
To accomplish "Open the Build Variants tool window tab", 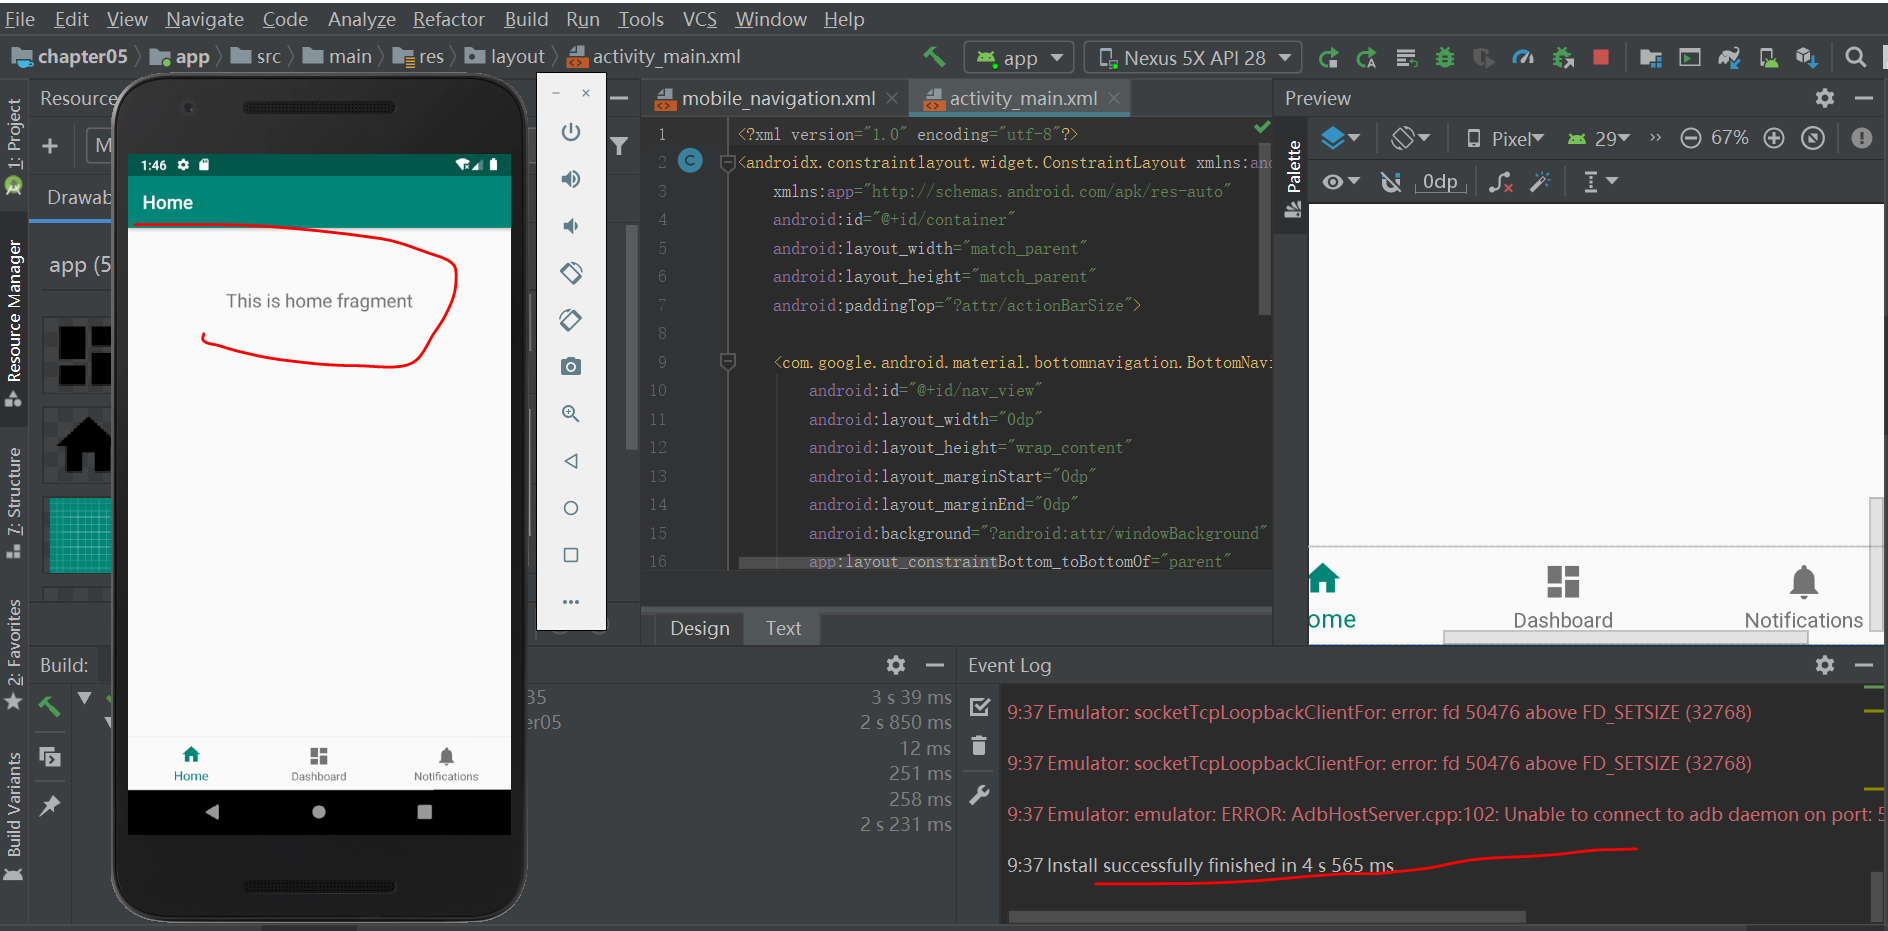I will point(14,816).
